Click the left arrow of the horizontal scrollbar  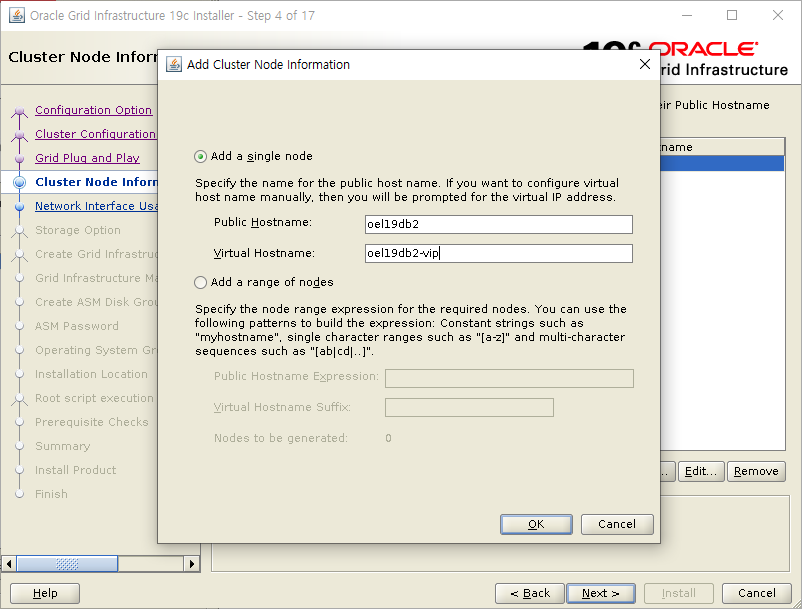point(9,564)
